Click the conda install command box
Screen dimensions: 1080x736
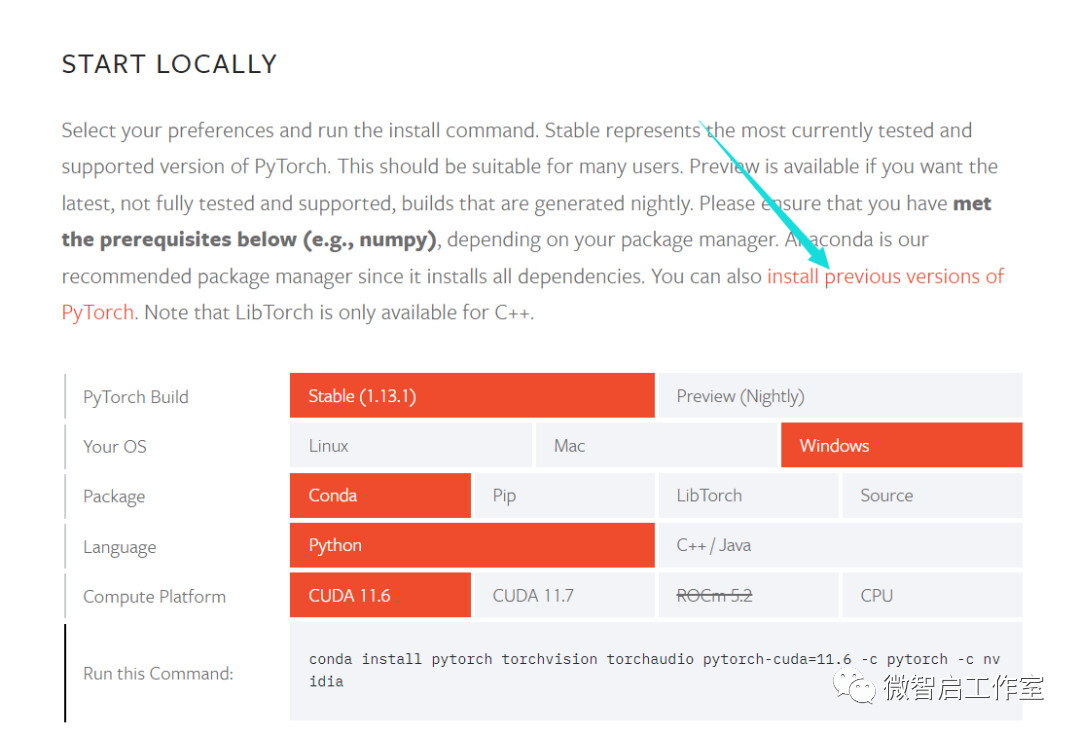point(656,671)
